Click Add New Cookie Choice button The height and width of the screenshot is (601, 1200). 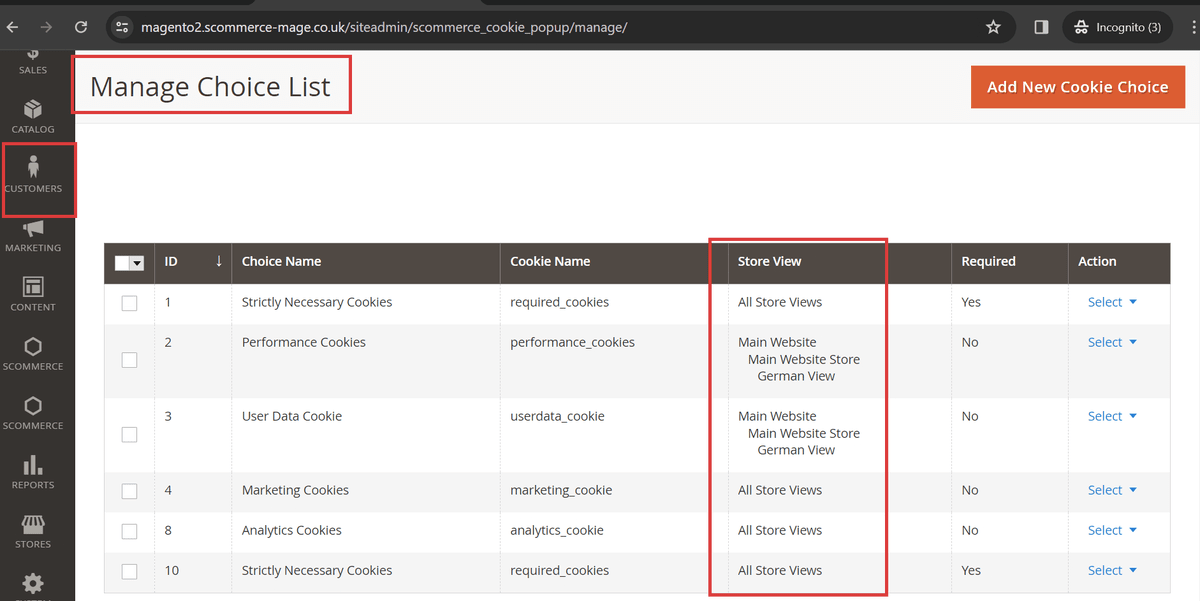1077,87
